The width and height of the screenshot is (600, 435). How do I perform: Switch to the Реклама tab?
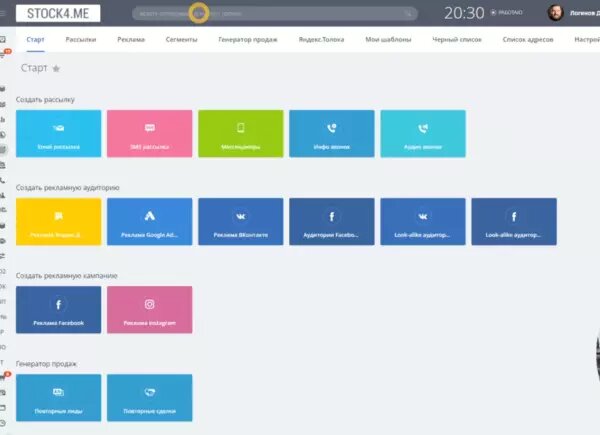pos(131,39)
